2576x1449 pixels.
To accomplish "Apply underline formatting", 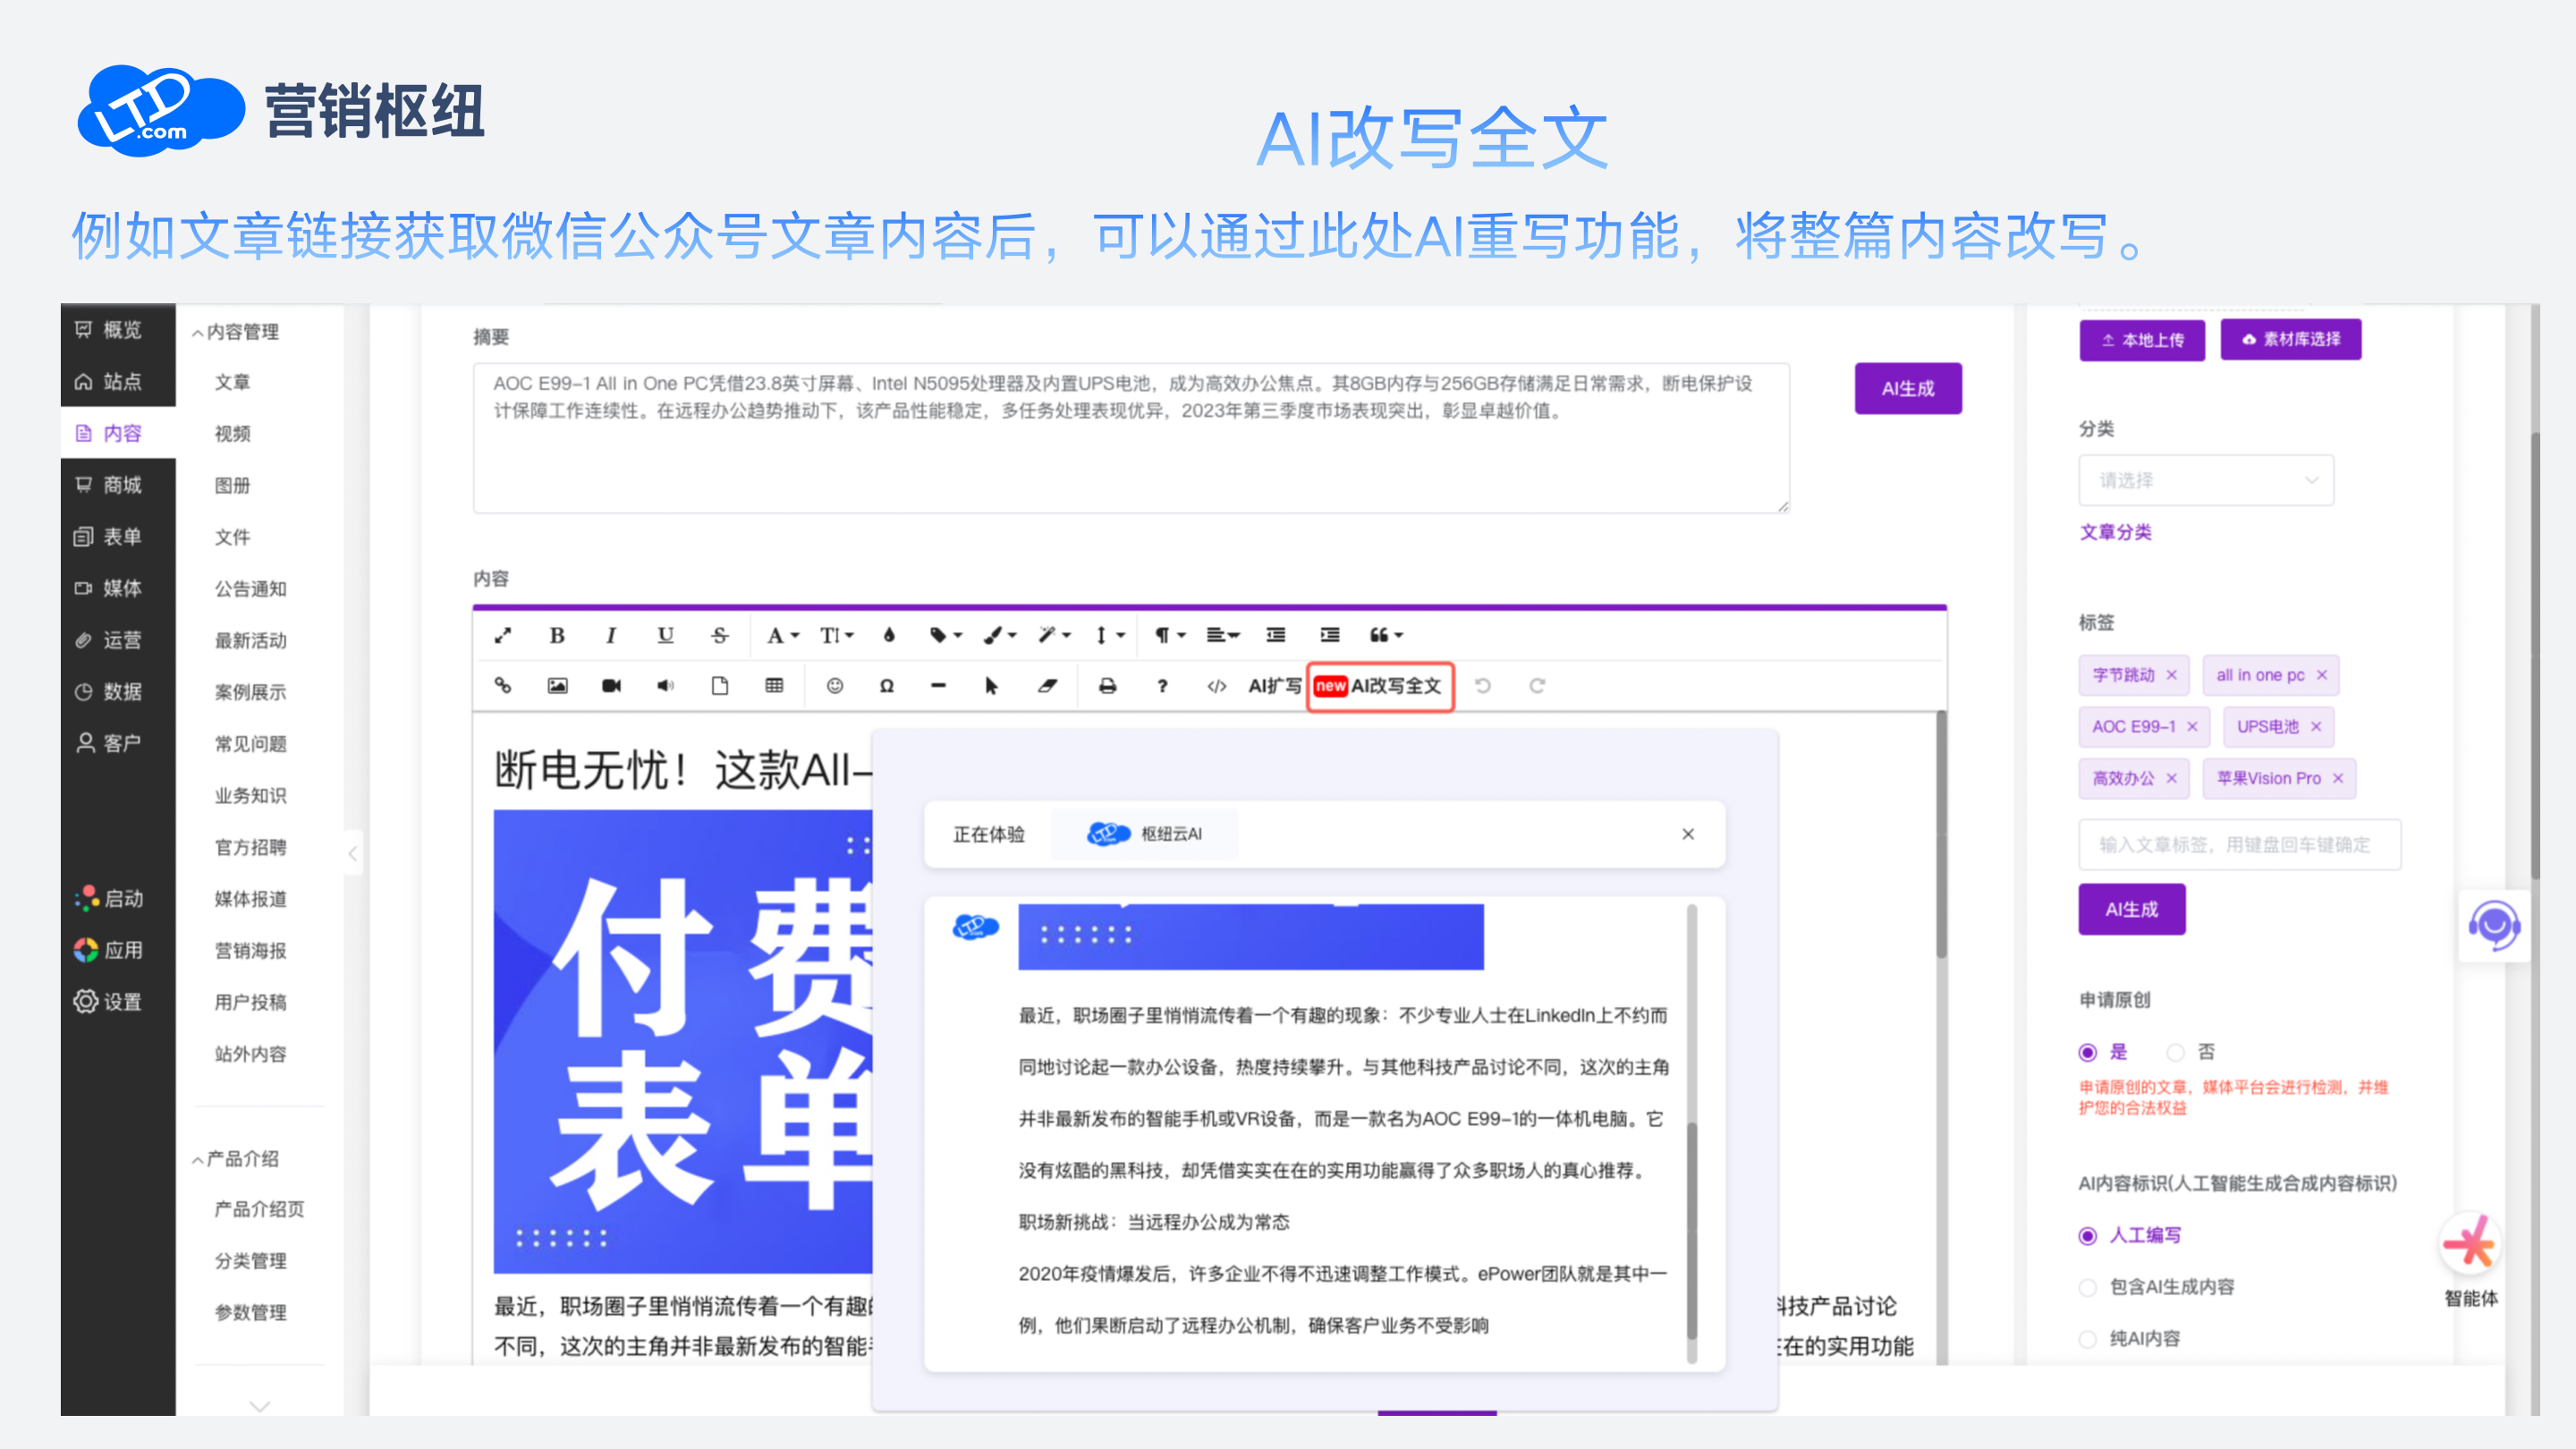I will click(x=665, y=635).
